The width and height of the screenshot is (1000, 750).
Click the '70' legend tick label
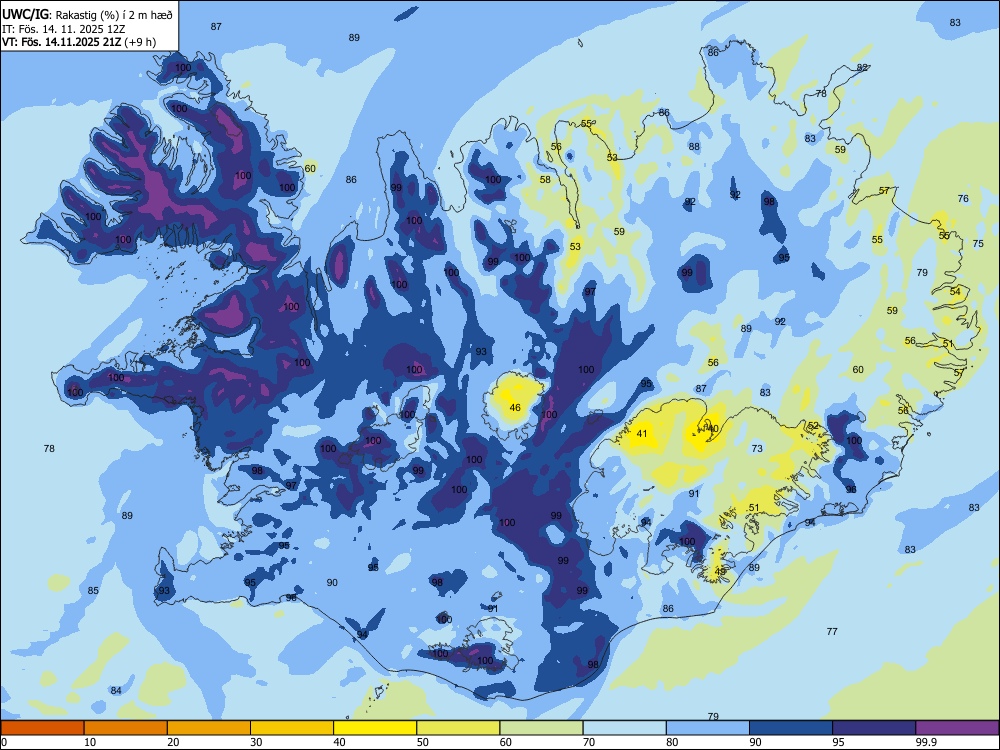click(x=589, y=742)
